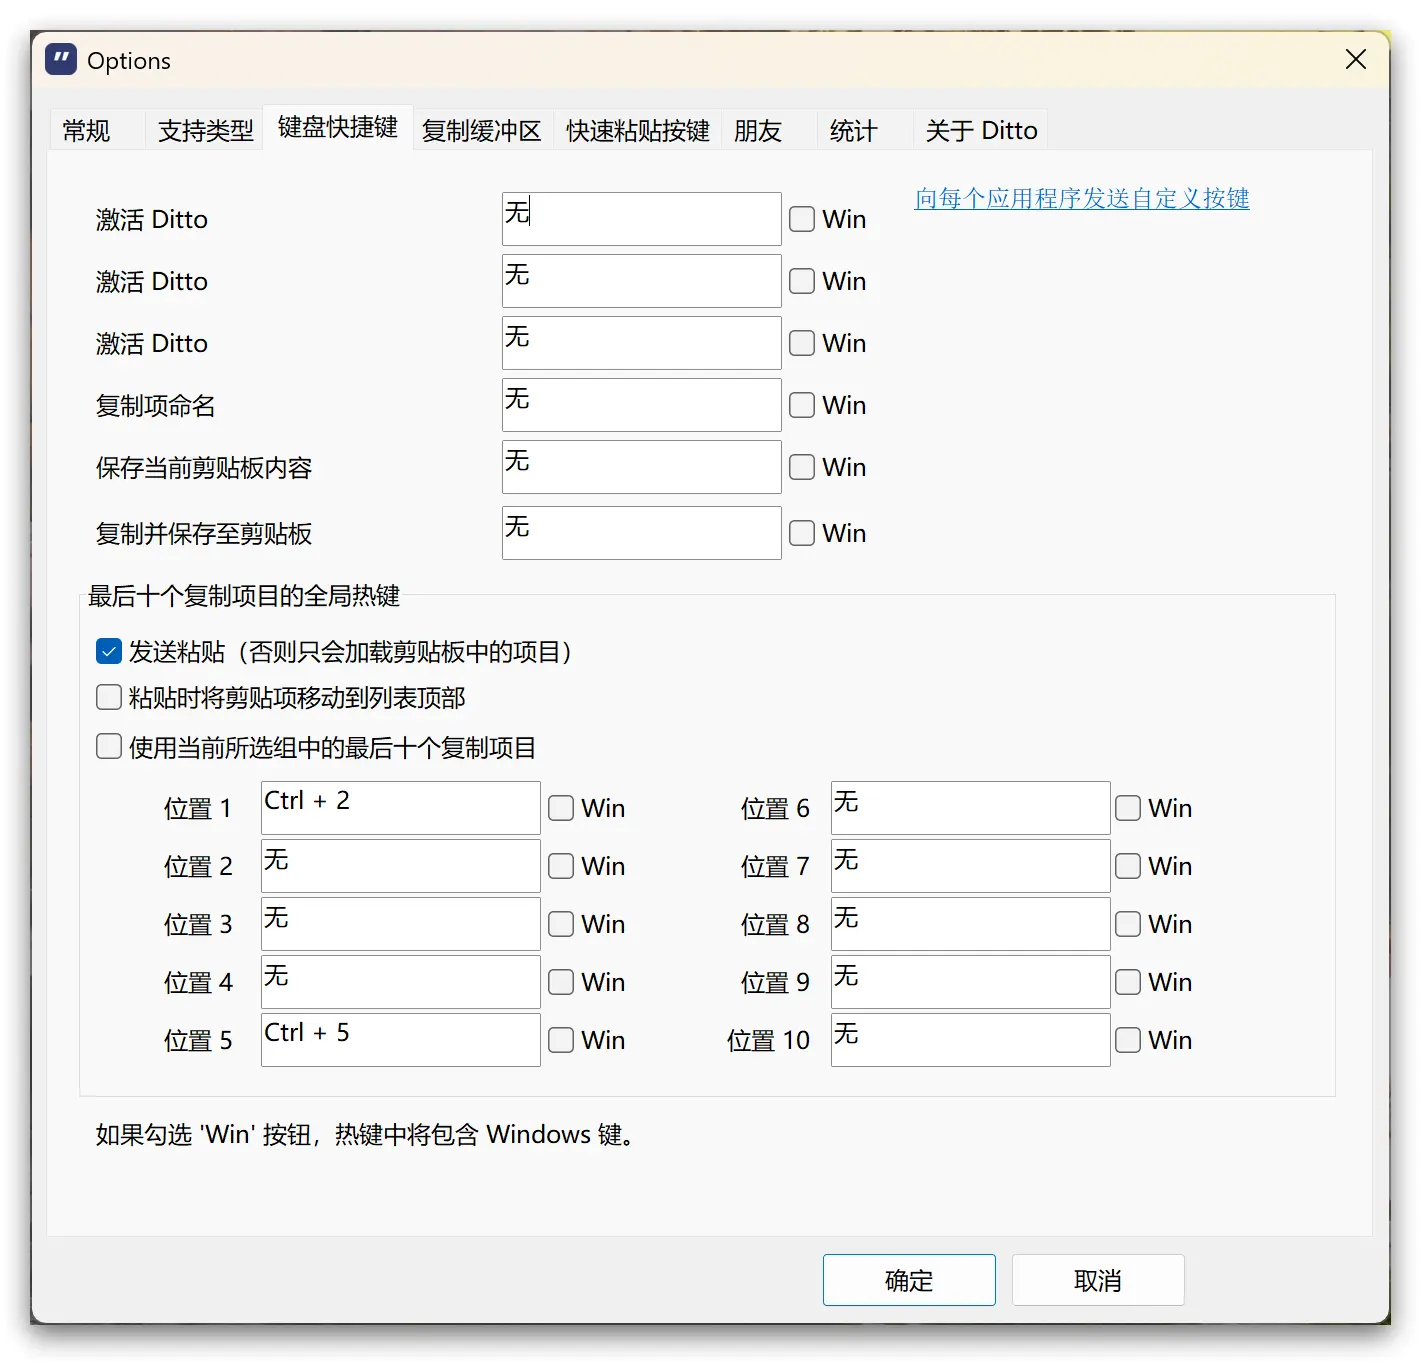Enable 粘贴时将剪贴项移动到列表顶部 option
Screen dimensions: 1421x1365
click(x=109, y=697)
